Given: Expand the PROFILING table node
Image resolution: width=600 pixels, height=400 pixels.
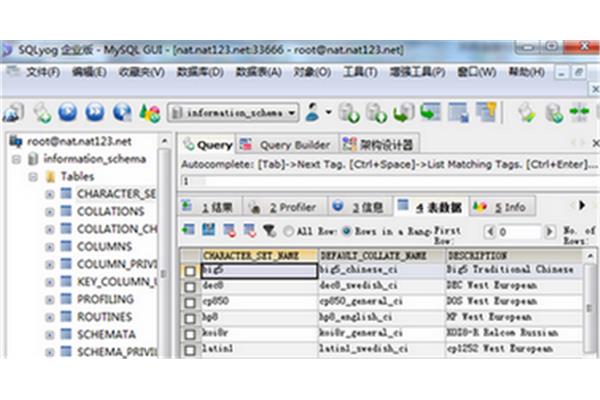Looking at the screenshot, I should [x=49, y=299].
